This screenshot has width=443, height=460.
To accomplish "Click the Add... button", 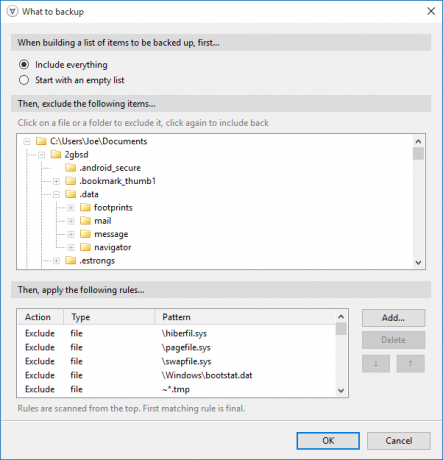I will (393, 318).
